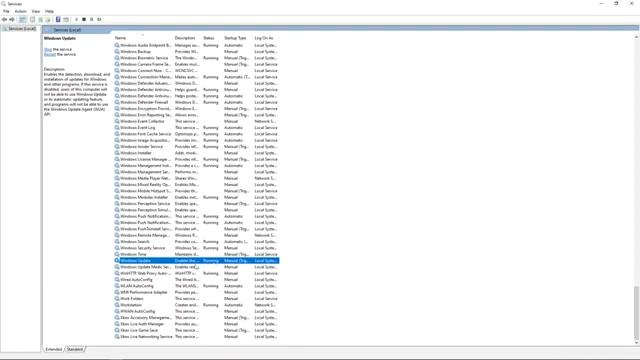640x360 pixels.
Task: Click gear icon beside Wired AutoConfig
Action: (117, 280)
